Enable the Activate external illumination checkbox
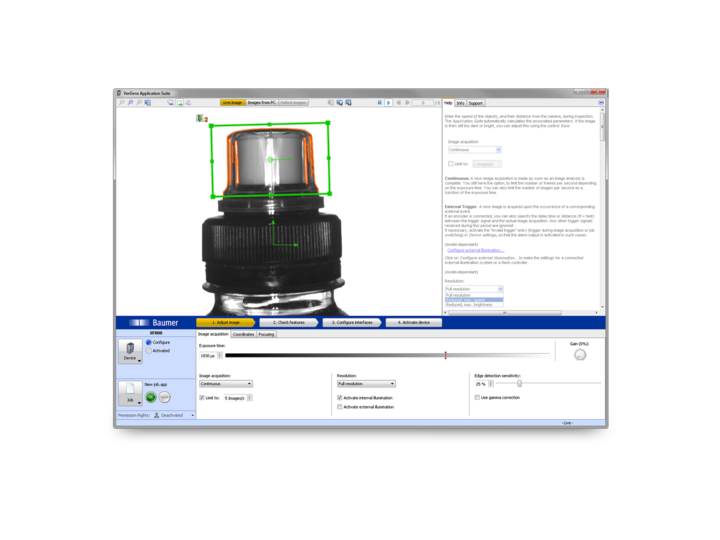The image size is (720, 540). [x=340, y=407]
